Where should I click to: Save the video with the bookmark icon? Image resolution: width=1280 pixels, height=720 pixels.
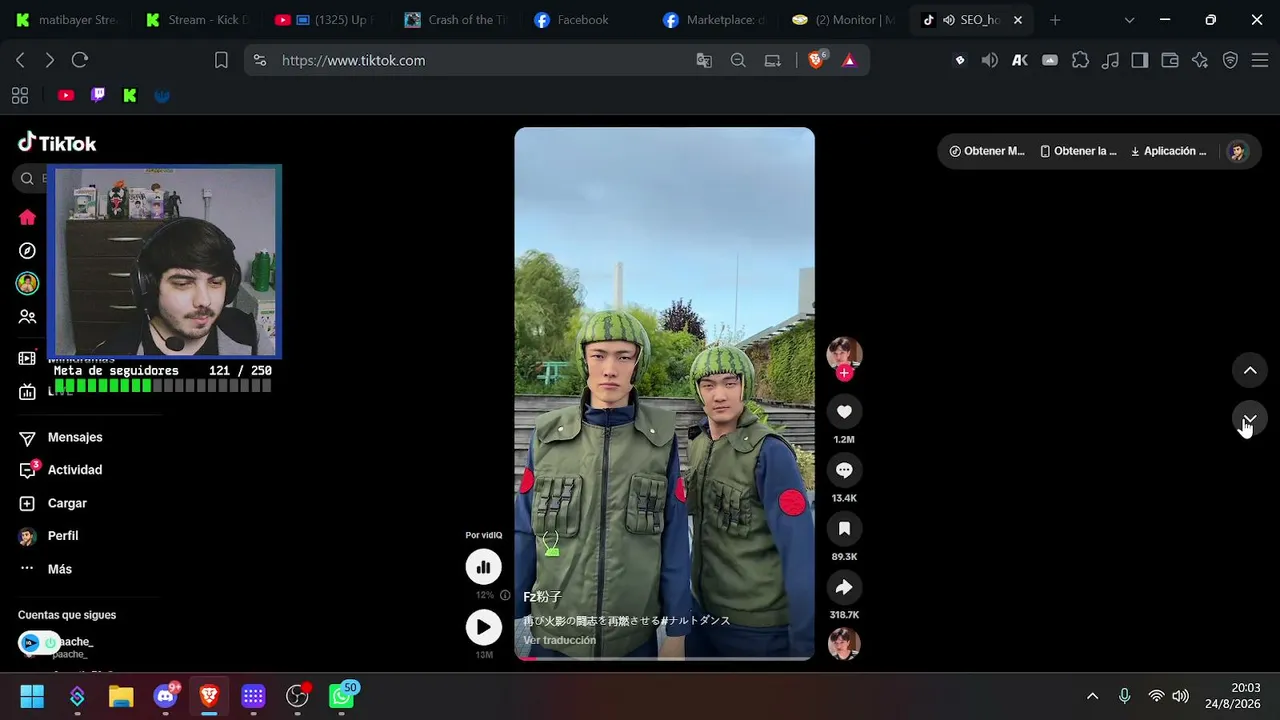coord(844,529)
